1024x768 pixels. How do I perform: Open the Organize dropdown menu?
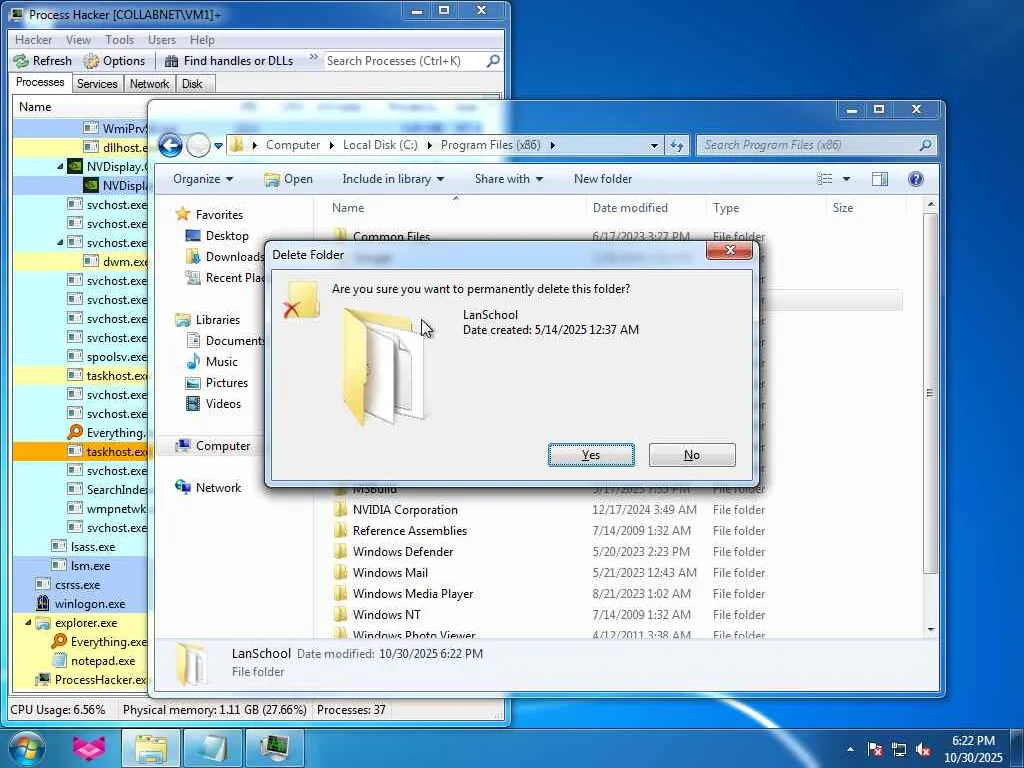pyautogui.click(x=203, y=179)
